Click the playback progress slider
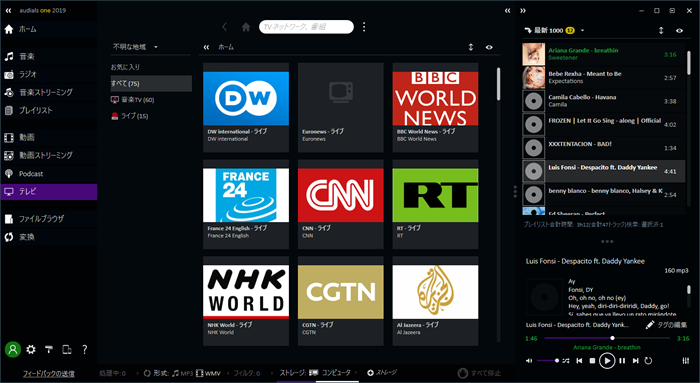Screen dimensions: 700x383 click(x=607, y=338)
